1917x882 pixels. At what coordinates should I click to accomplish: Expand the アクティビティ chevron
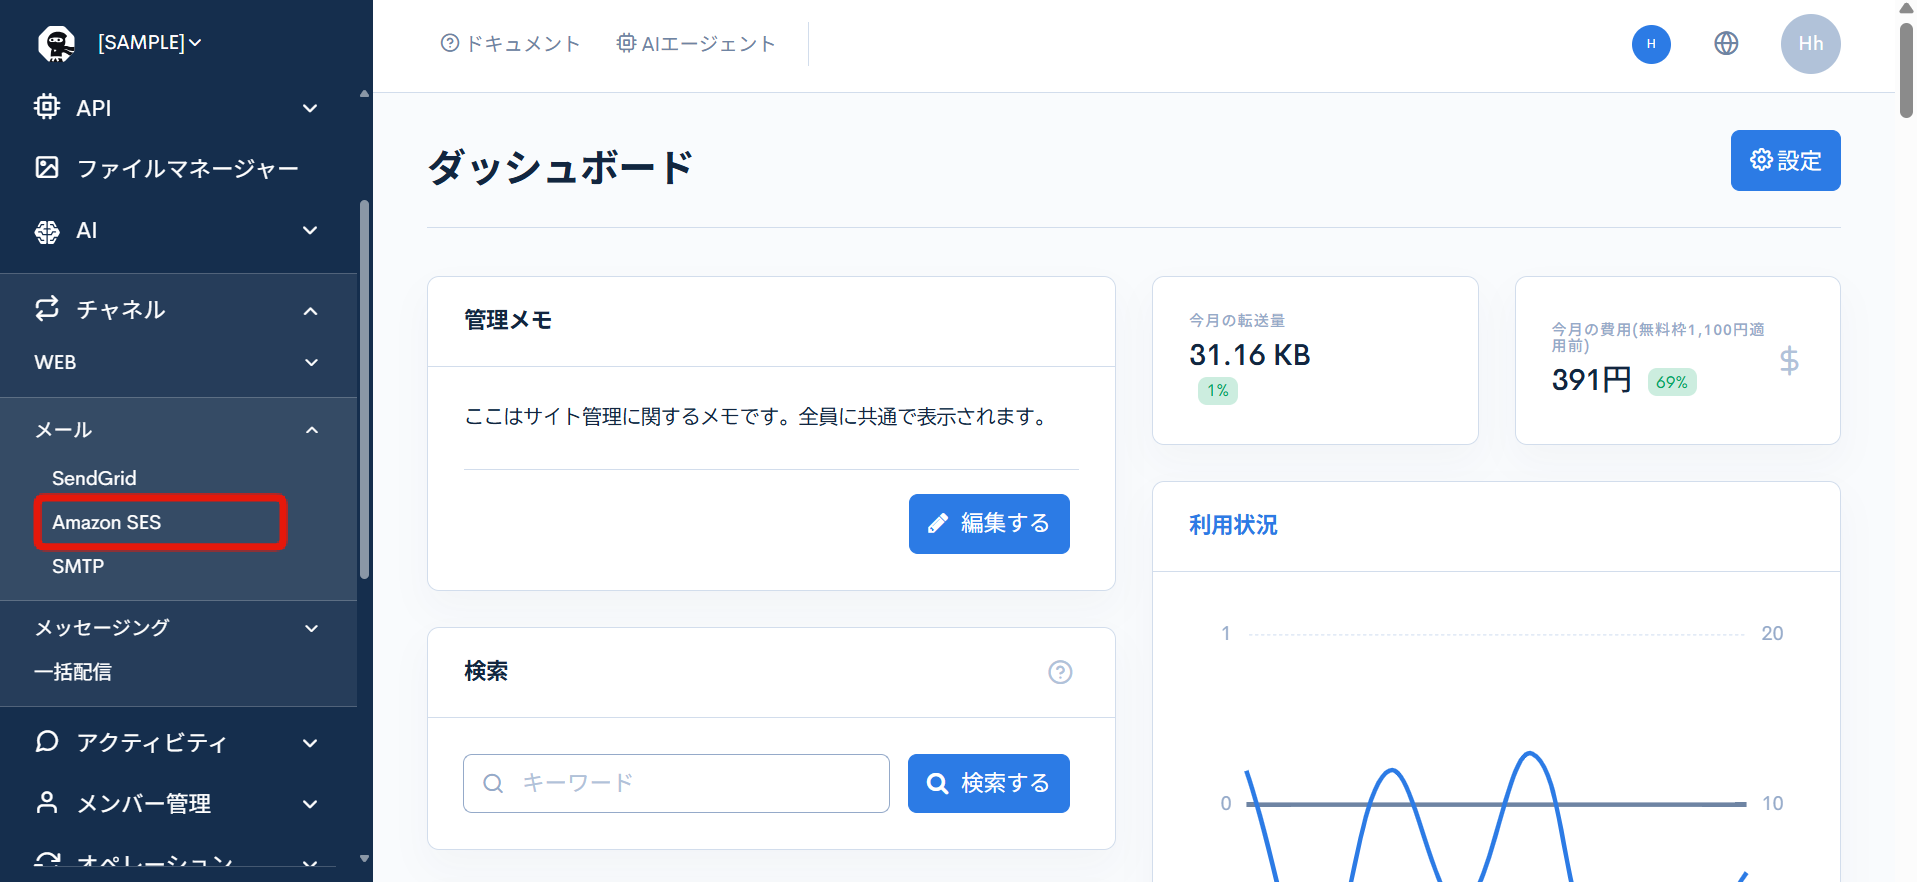[310, 743]
